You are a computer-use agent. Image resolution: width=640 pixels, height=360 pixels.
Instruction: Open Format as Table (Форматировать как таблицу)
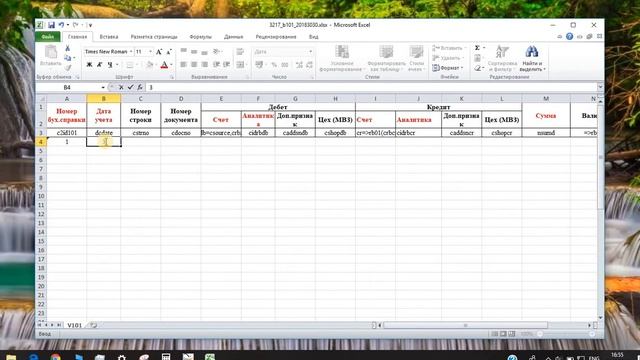pyautogui.click(x=386, y=58)
